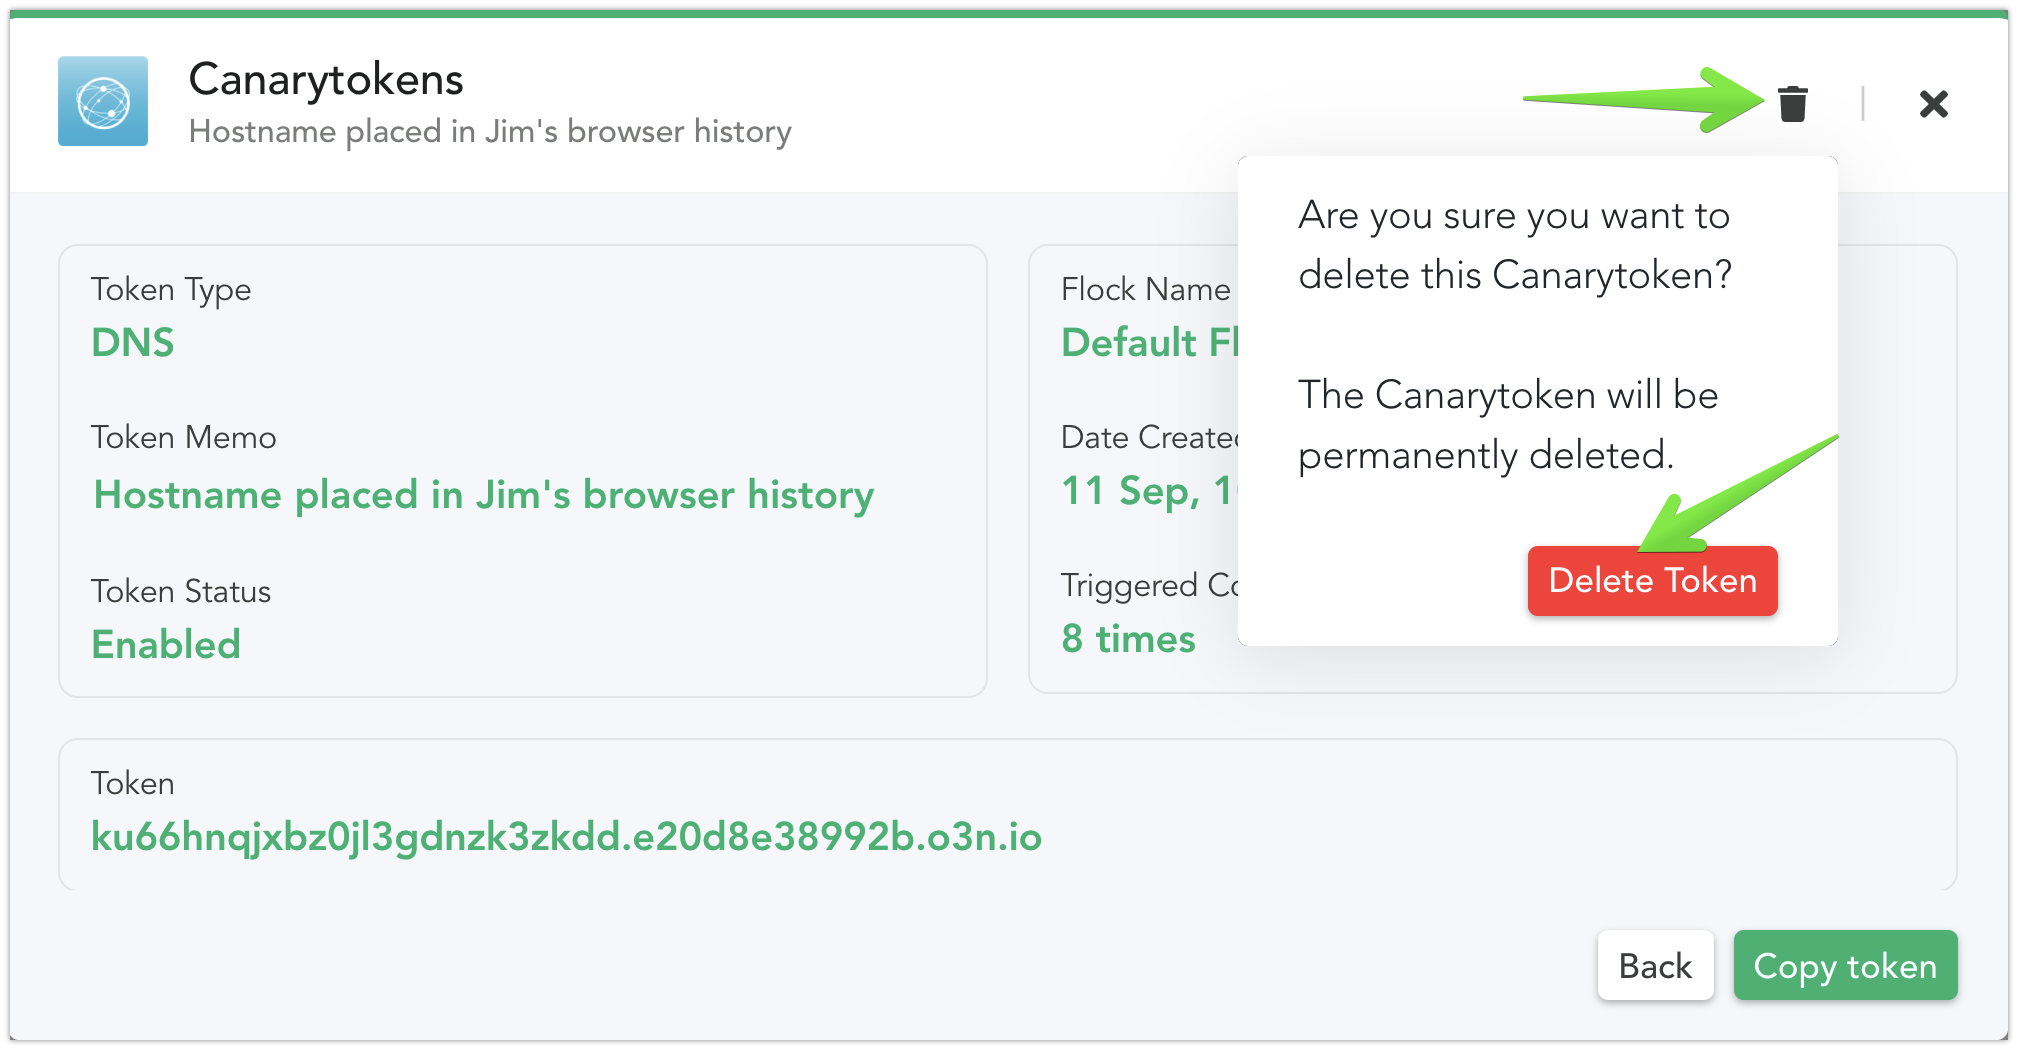Viewport: 2018px width, 1050px height.
Task: Click the DNS token type value
Action: (x=133, y=343)
